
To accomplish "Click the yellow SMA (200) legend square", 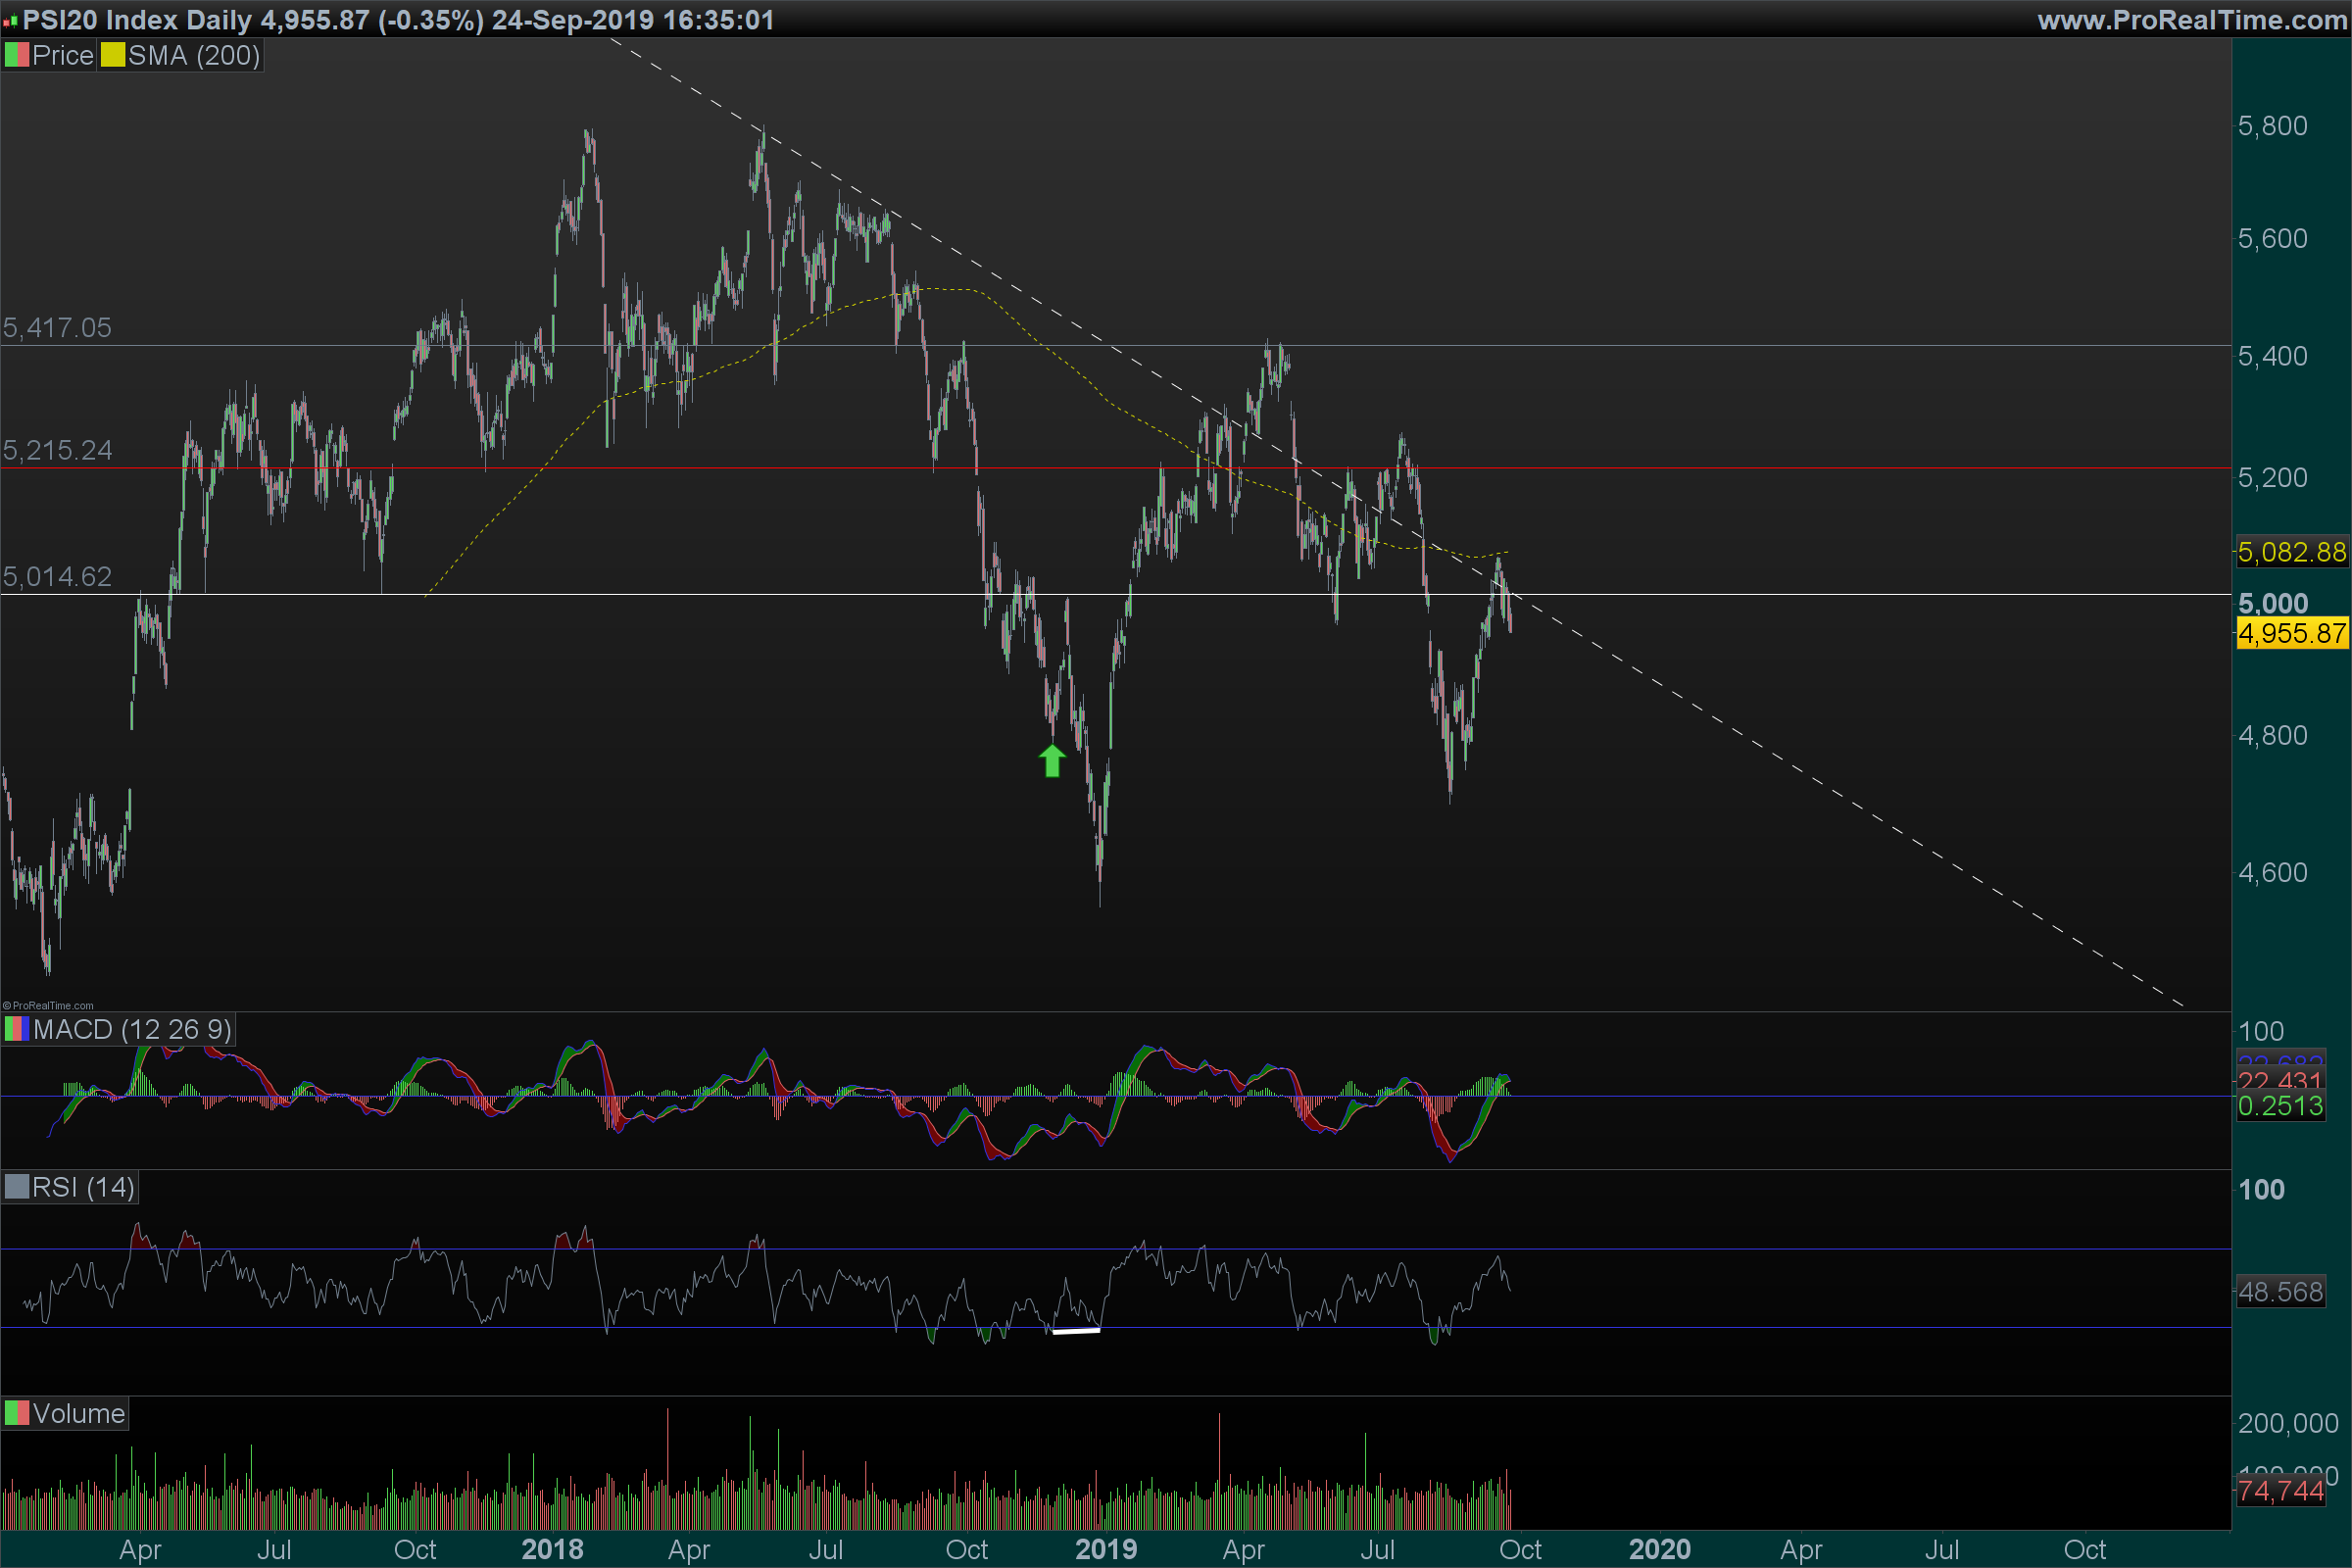I will 112,55.
